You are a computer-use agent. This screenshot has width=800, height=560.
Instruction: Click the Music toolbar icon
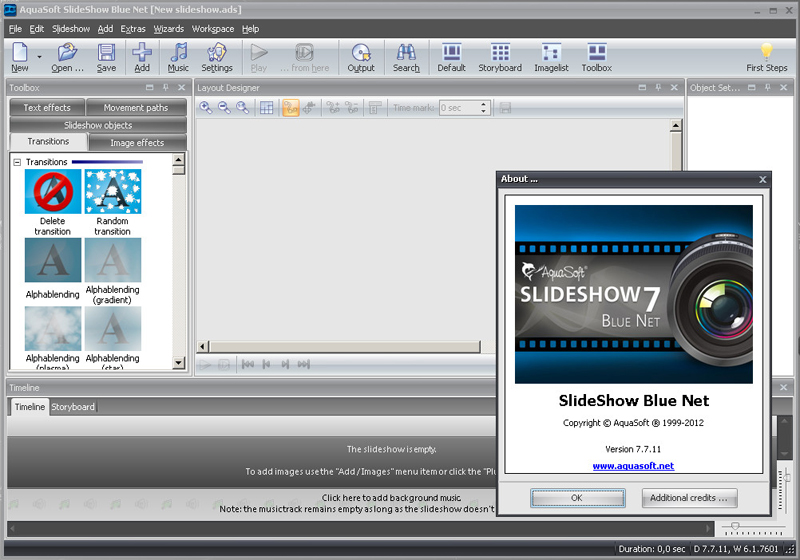tap(178, 56)
